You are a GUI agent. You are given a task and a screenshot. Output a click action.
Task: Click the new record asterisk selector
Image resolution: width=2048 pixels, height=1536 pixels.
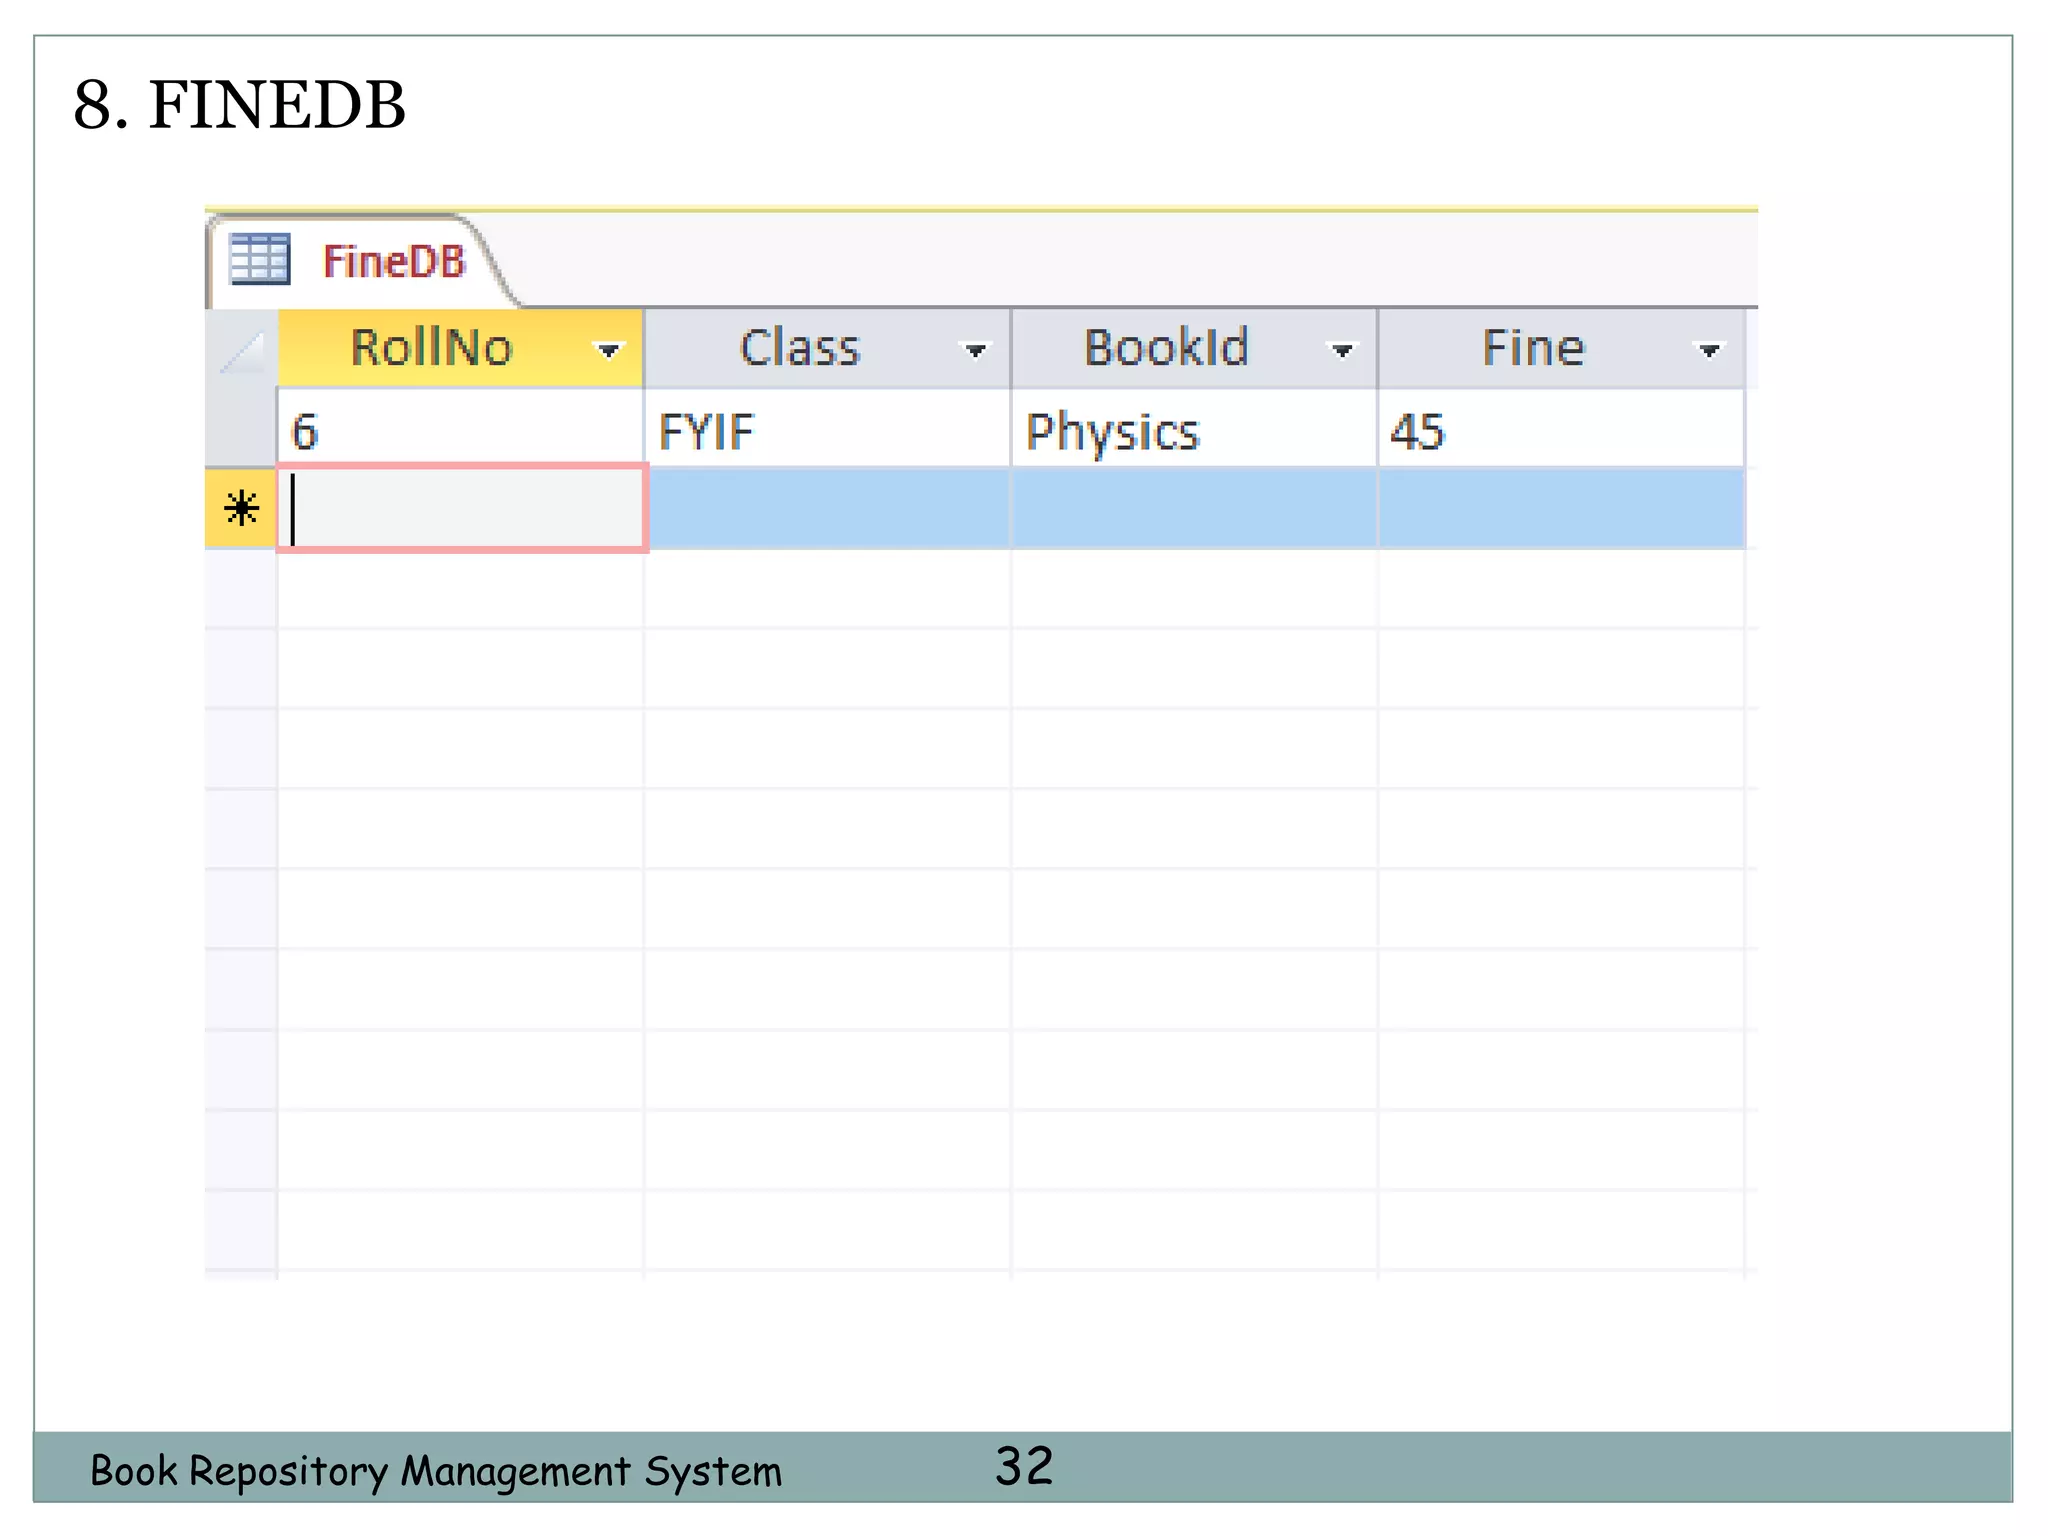point(241,508)
